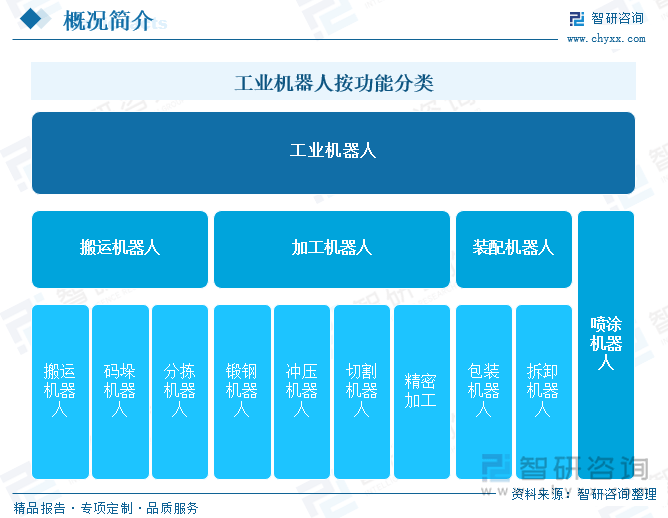Select the 搬运机器人 category box
Image resolution: width=668 pixels, height=518 pixels.
click(120, 249)
